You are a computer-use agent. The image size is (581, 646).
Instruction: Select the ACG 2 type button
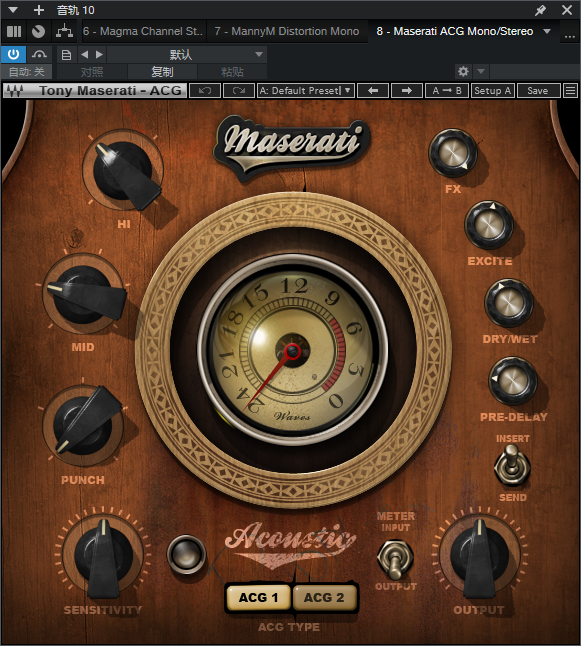click(324, 597)
